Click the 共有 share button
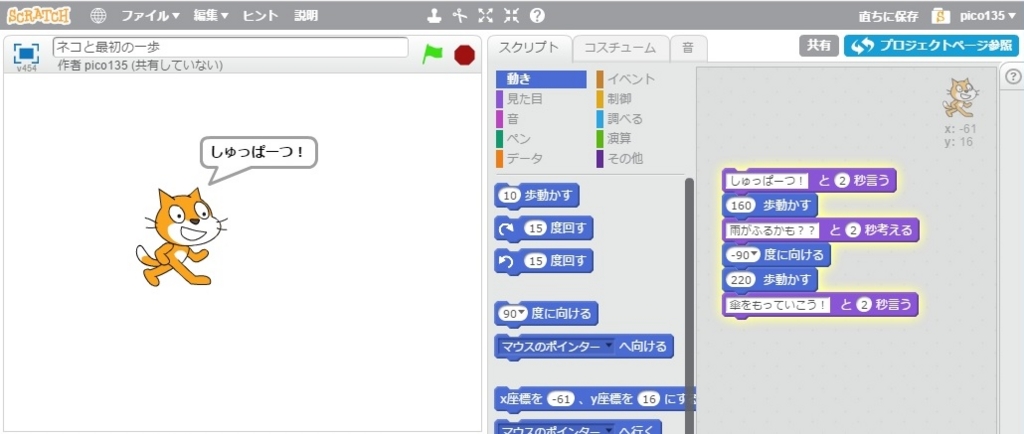 pyautogui.click(x=818, y=46)
